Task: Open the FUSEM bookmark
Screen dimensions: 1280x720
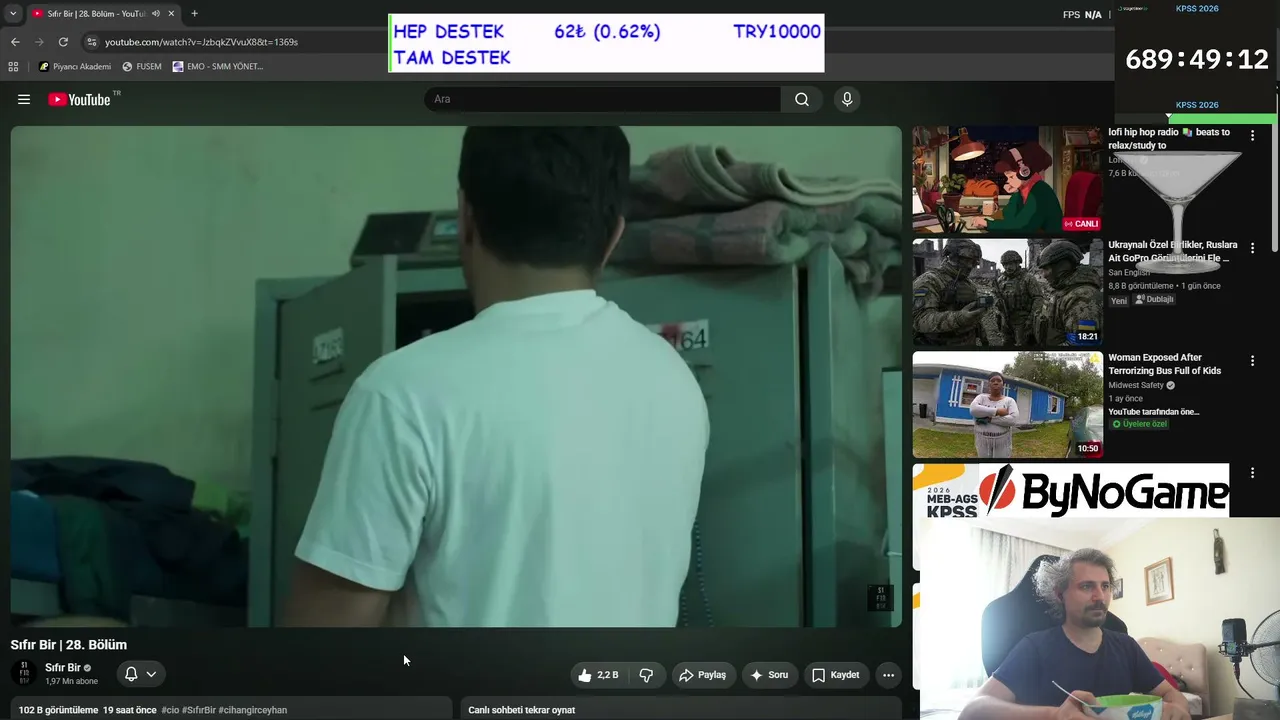Action: pos(141,67)
